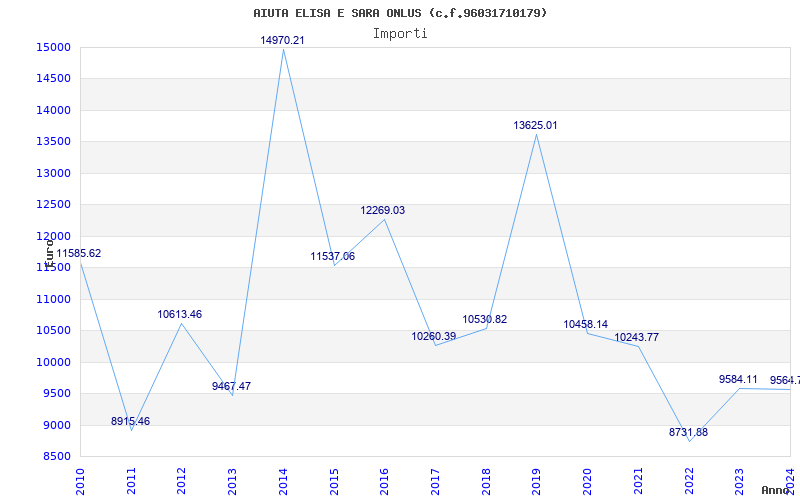Viewport: 800px width, 500px height.
Task: Click the y-axis value 14000
Action: 53,110
